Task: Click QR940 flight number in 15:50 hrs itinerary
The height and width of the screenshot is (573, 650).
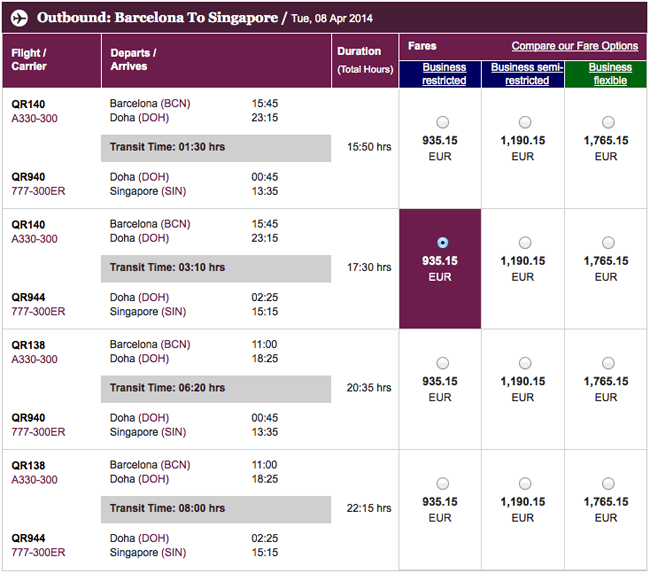Action: coord(28,177)
